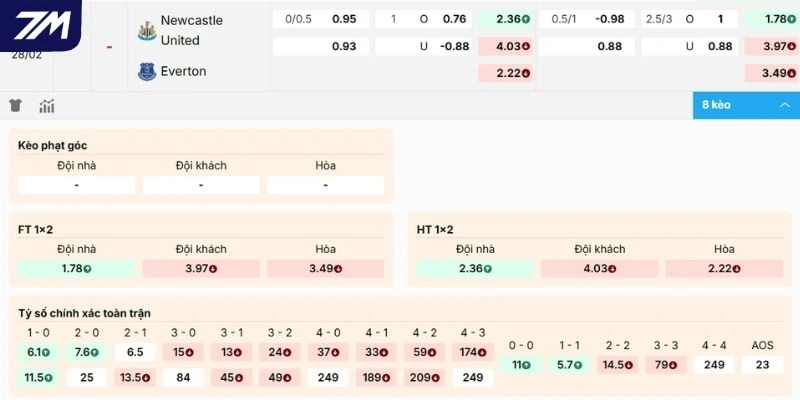Collapse the '8 kèo' odds panel
This screenshot has width=800, height=400.
coord(745,105)
